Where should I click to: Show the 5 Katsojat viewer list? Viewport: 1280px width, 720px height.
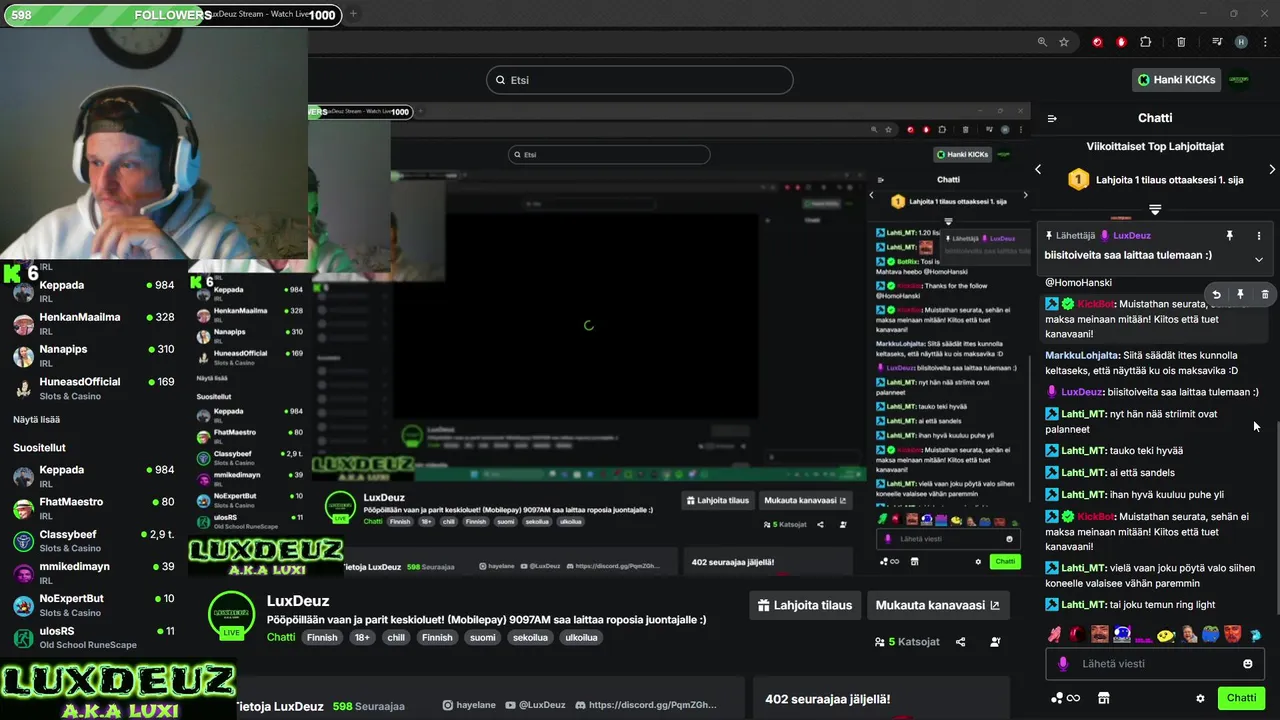(x=907, y=642)
